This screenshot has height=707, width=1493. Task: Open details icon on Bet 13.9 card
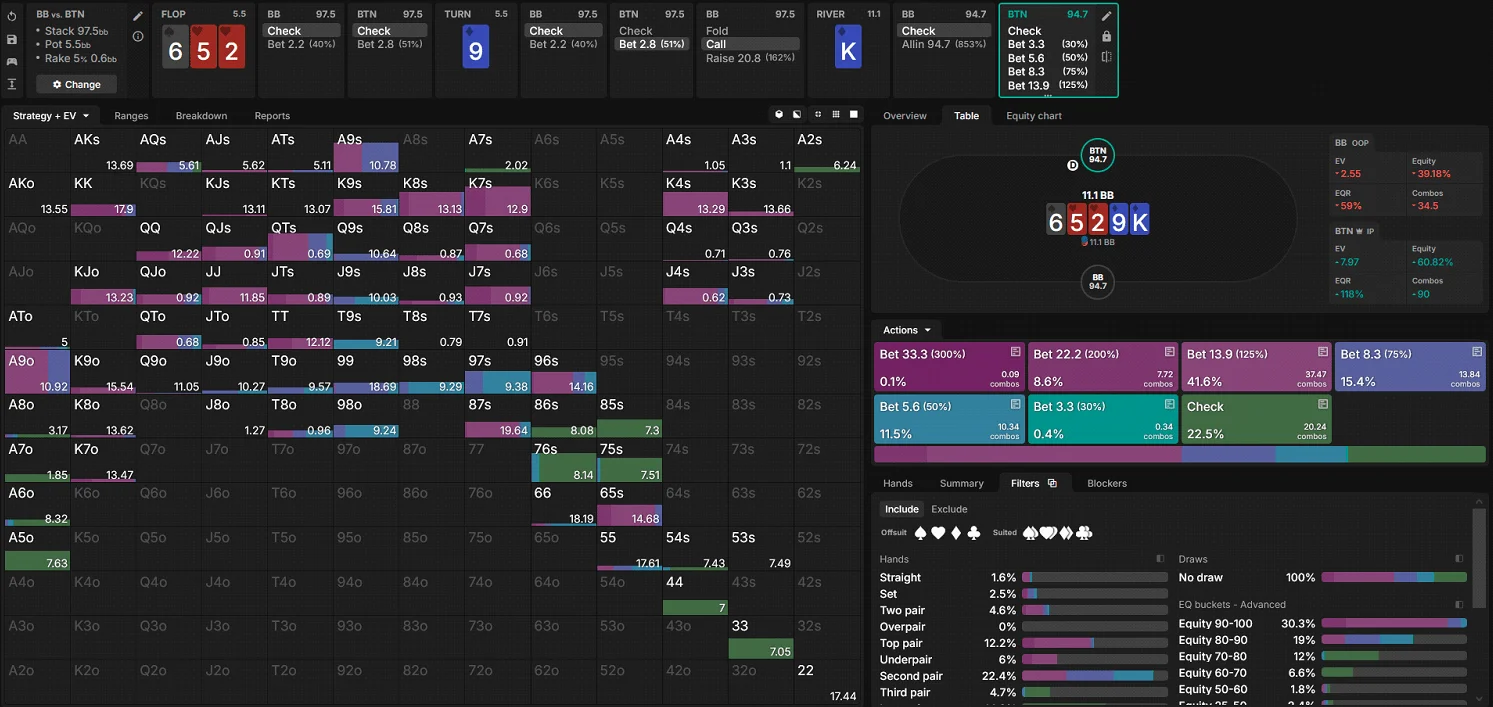(x=1322, y=352)
